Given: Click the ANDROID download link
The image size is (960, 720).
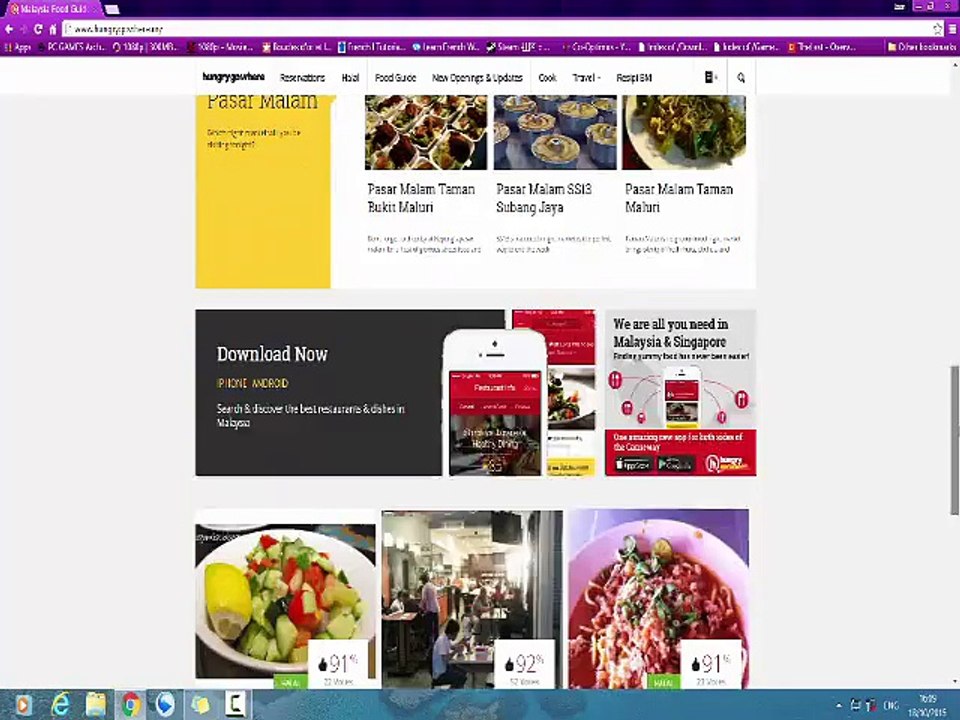Looking at the screenshot, I should 270,383.
